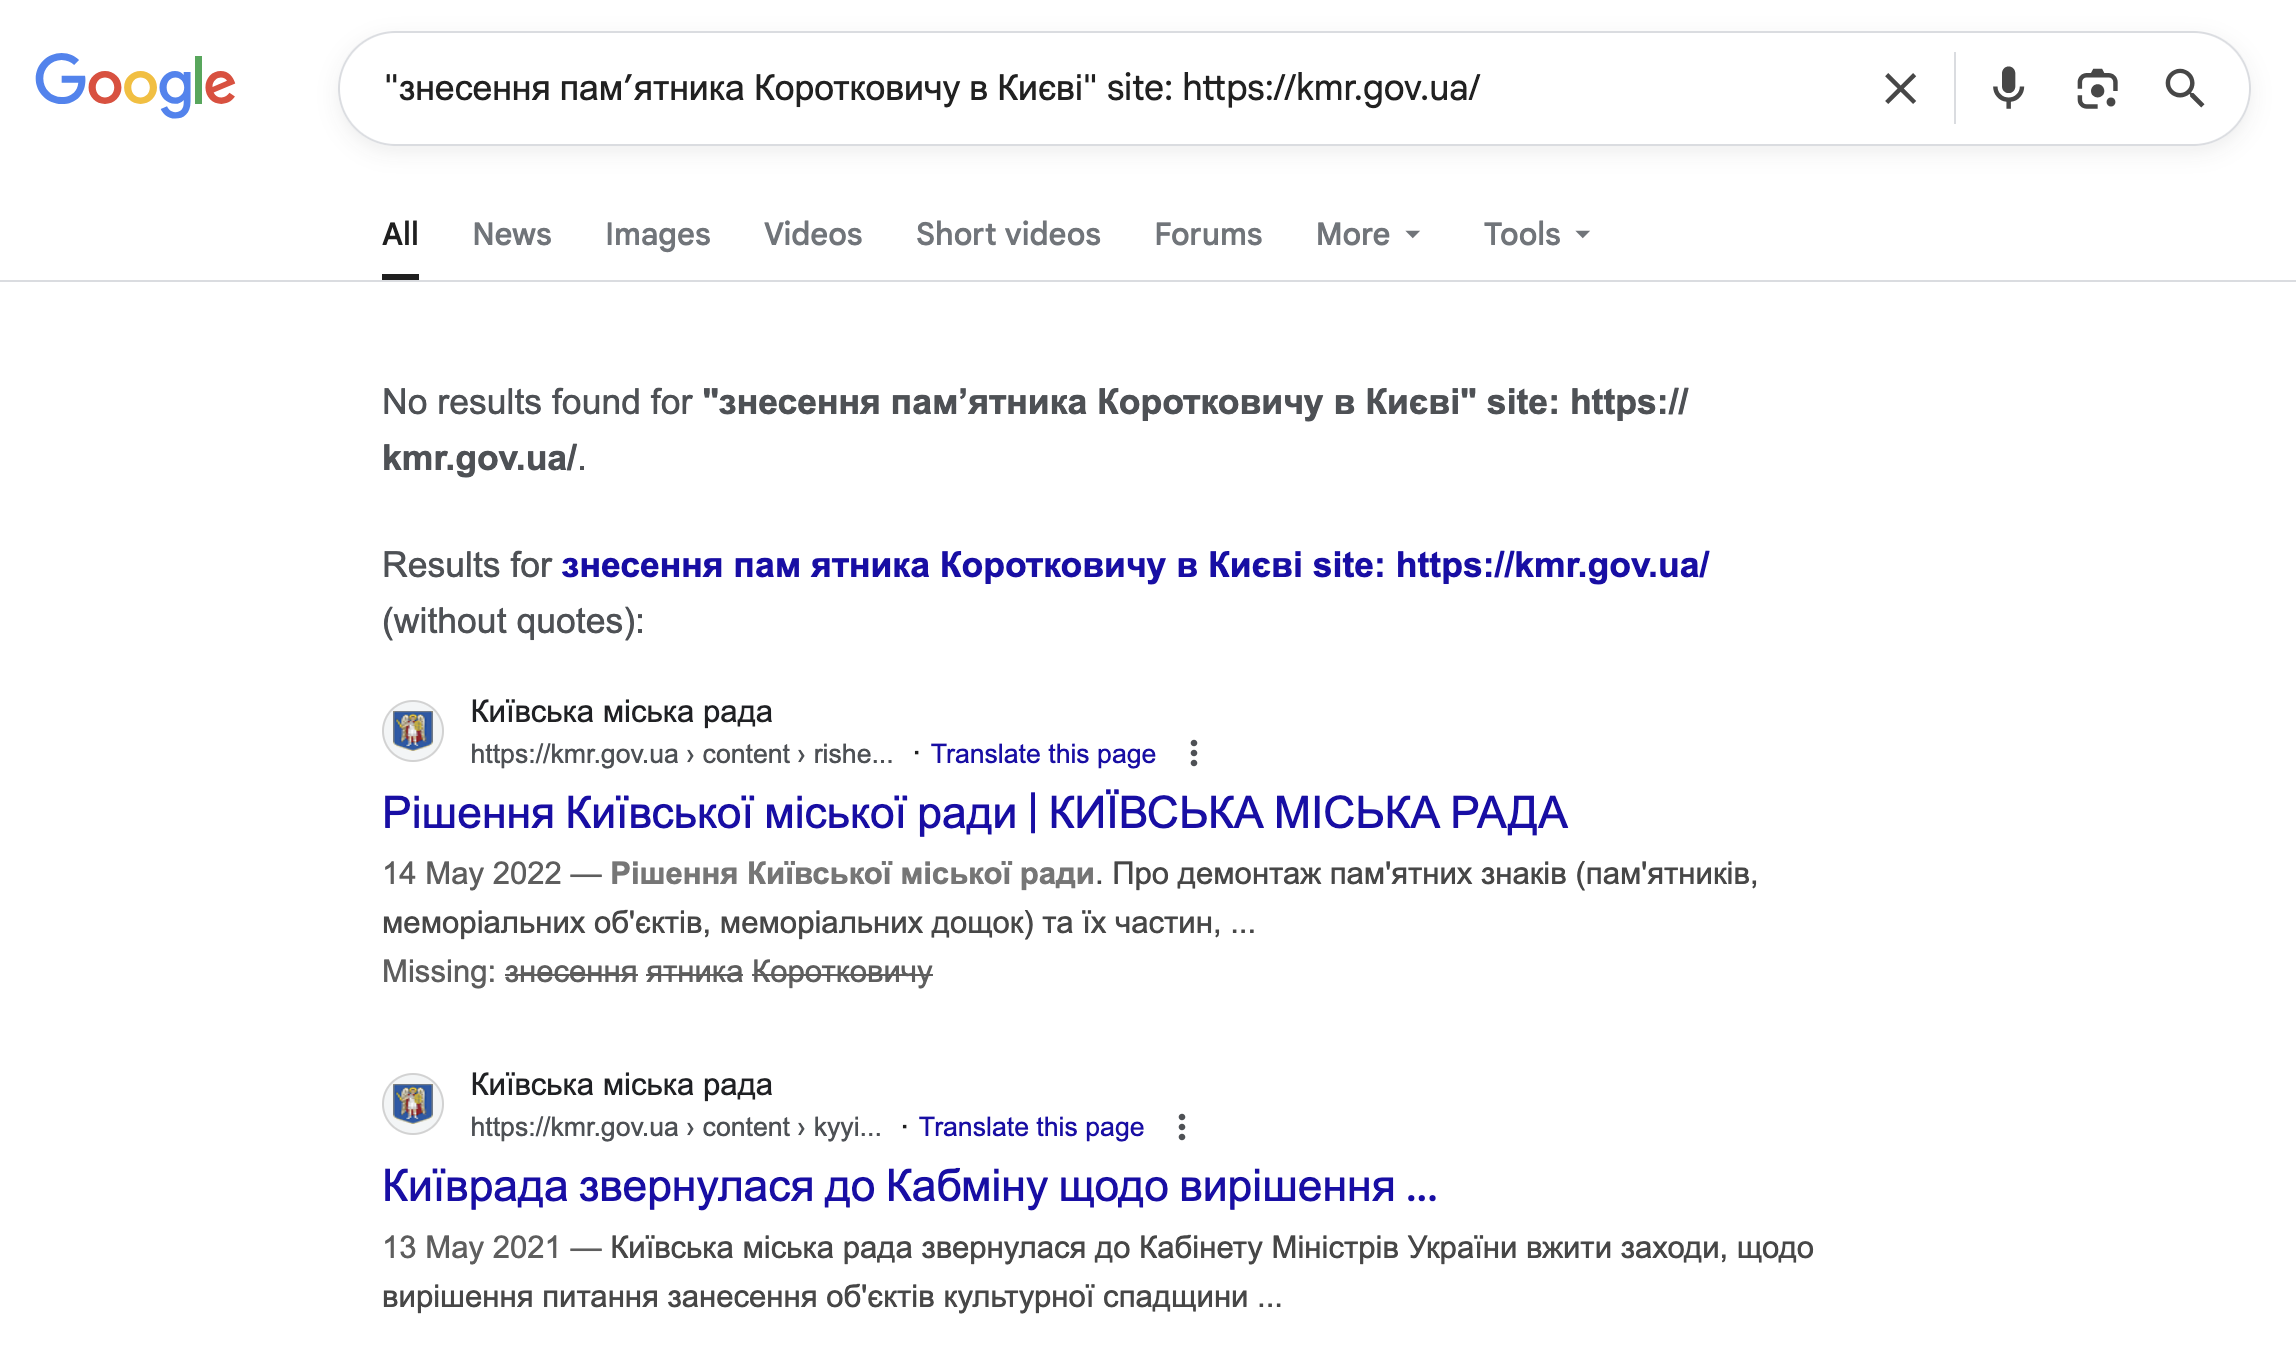Screen dimensions: 2296x1362
Task: Click the search magnifier icon
Action: [2186, 88]
